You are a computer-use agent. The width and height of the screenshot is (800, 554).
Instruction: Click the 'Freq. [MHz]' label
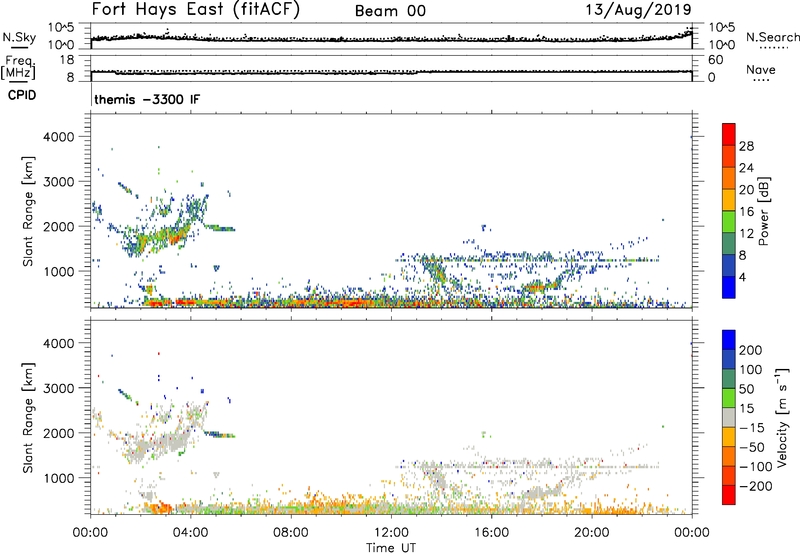coord(19,67)
